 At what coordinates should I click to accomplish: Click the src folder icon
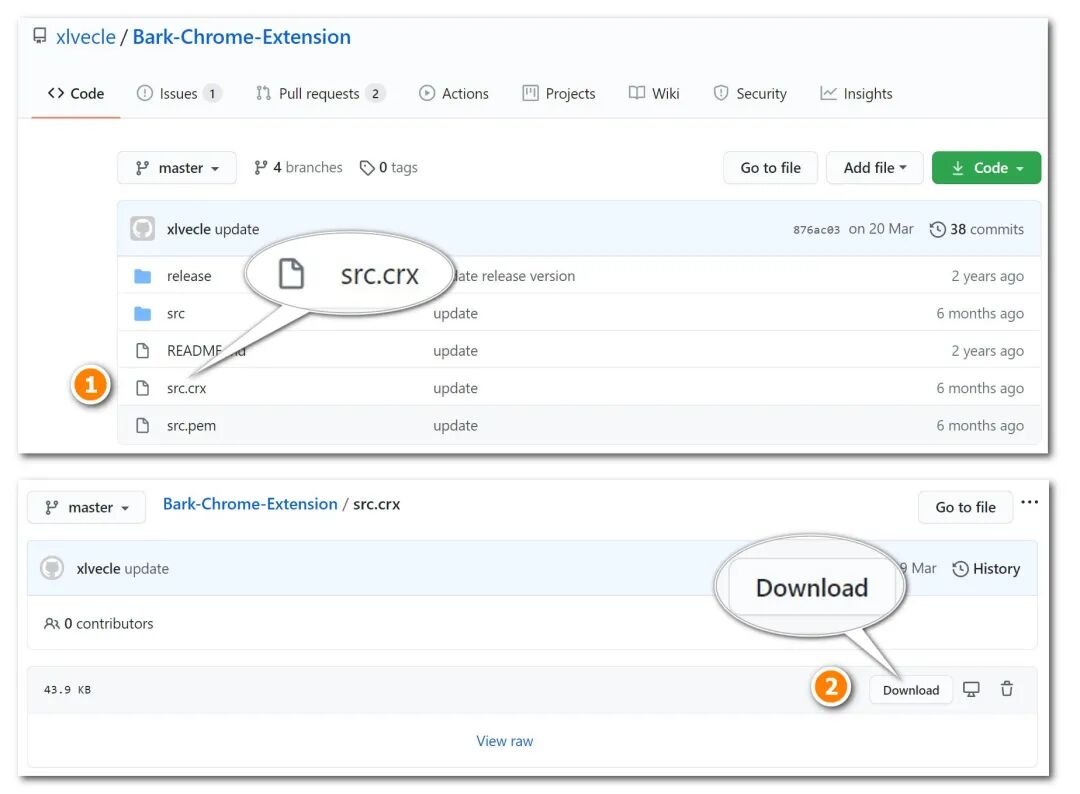tap(143, 313)
